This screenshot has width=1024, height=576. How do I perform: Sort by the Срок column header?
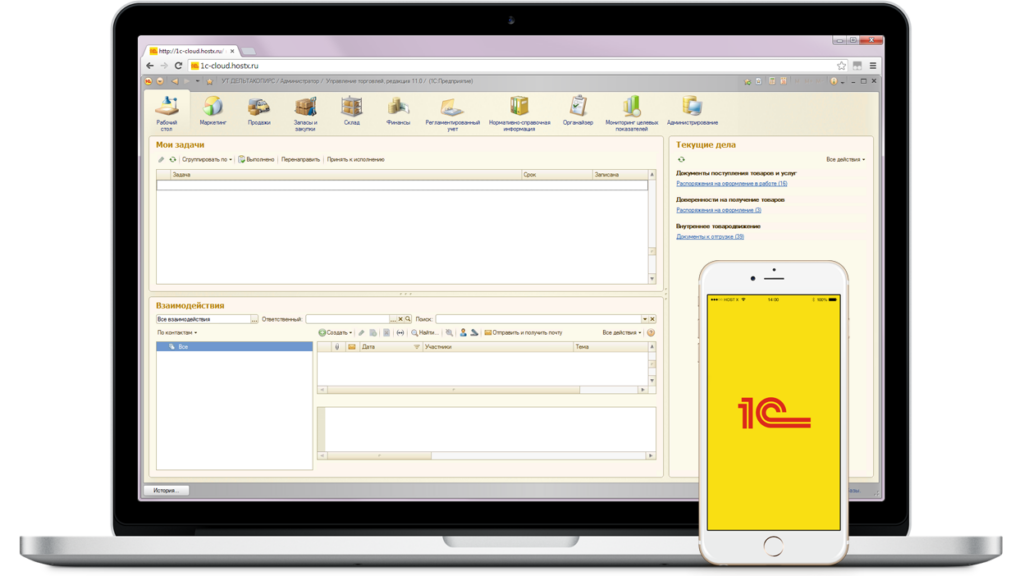(x=556, y=175)
